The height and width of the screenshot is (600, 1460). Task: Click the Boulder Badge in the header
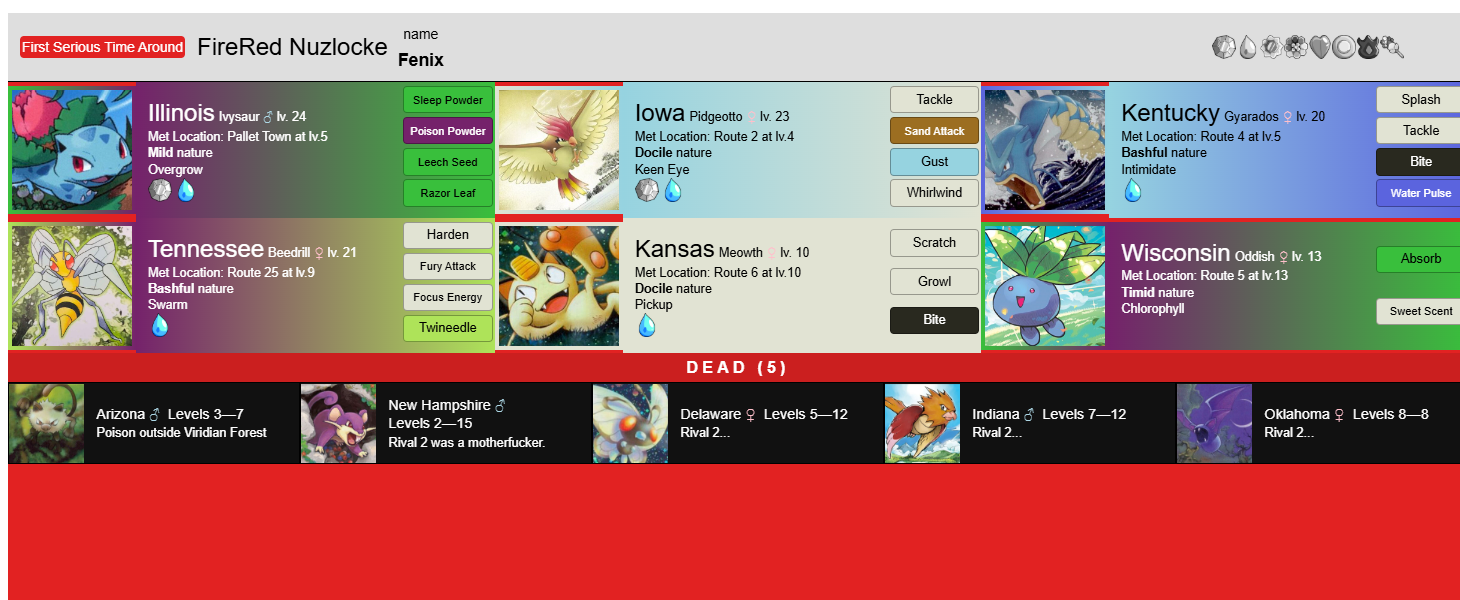(1224, 47)
